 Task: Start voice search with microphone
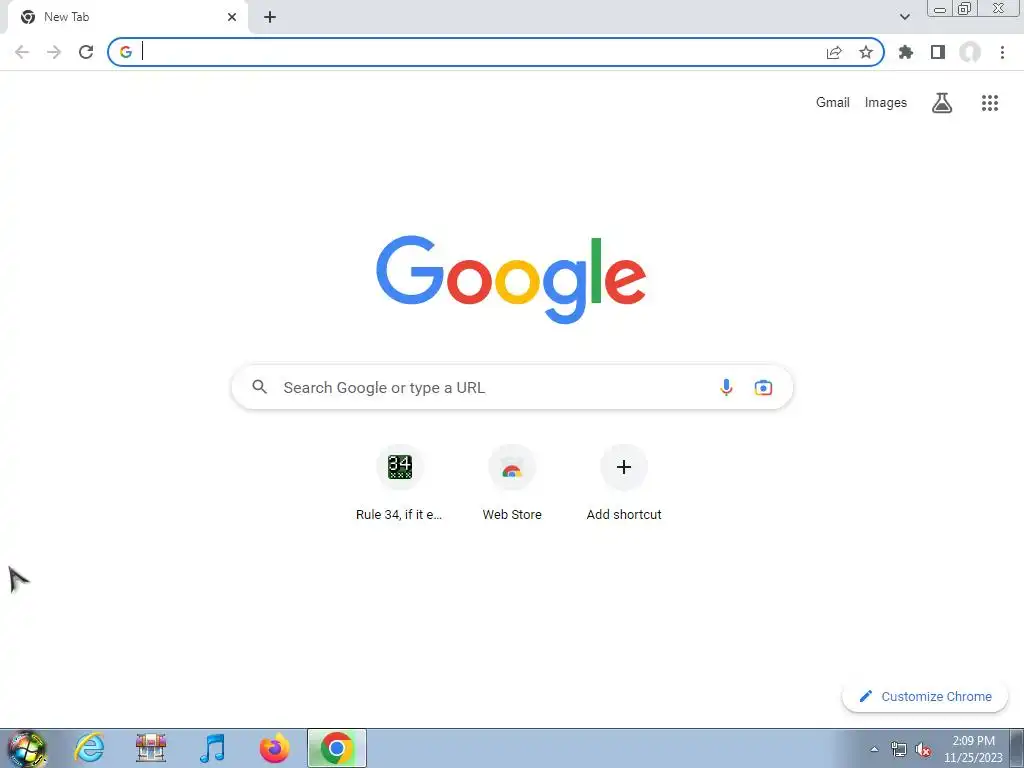[726, 387]
